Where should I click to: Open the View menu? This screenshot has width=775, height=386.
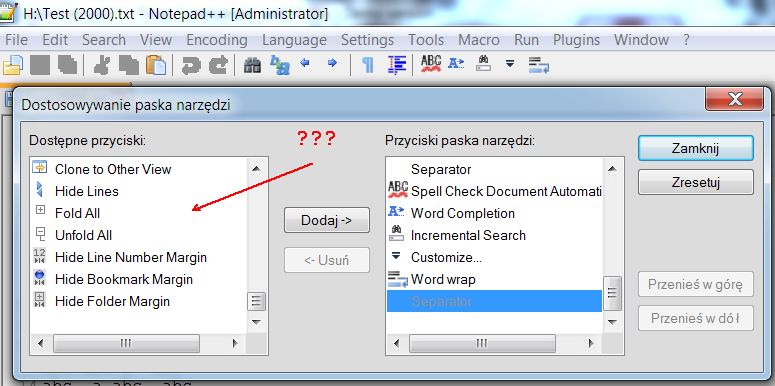[x=156, y=40]
